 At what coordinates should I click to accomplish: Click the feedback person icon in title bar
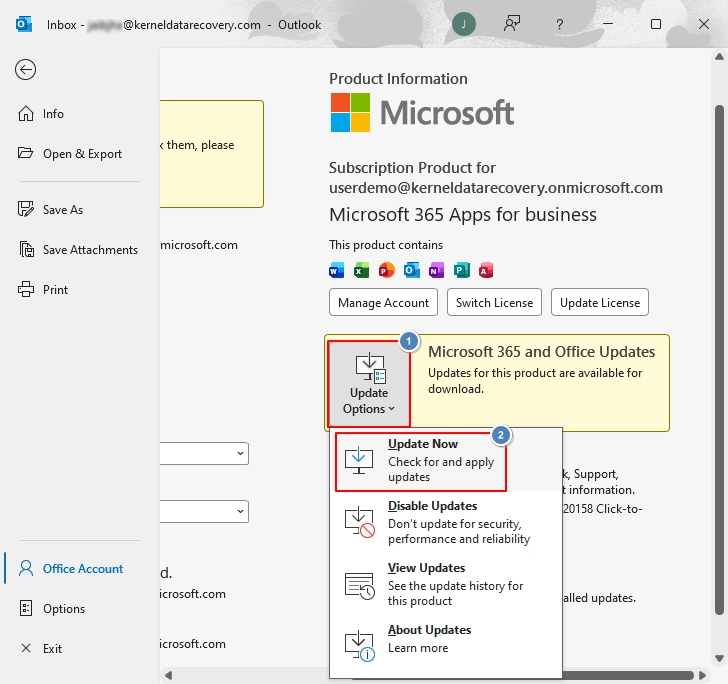point(512,24)
